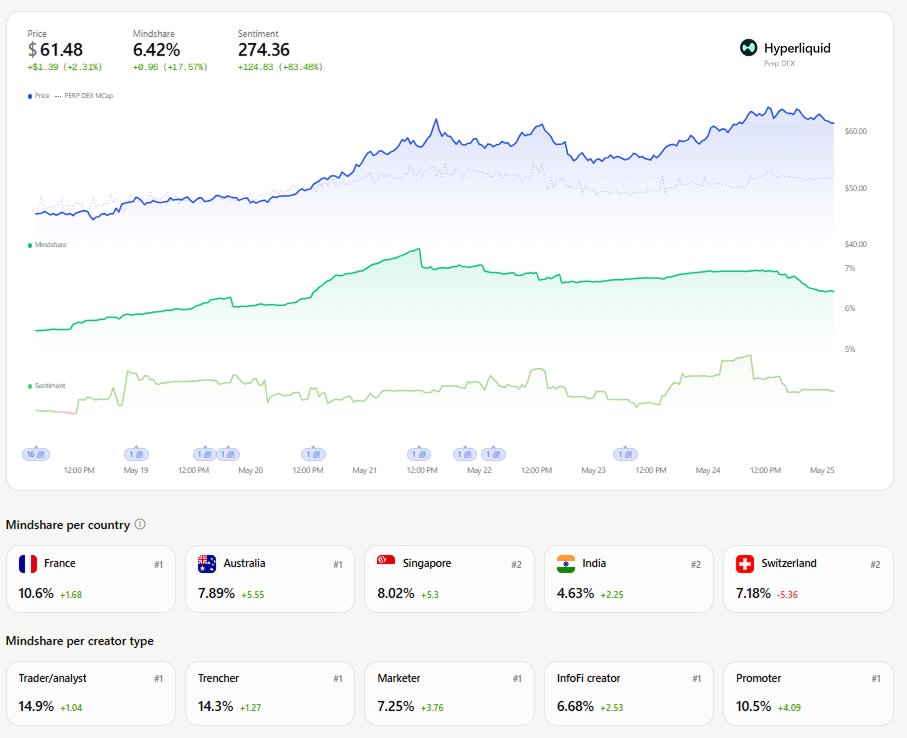Click the $40.00 price axis label
Image resolution: width=907 pixels, height=738 pixels.
(856, 244)
